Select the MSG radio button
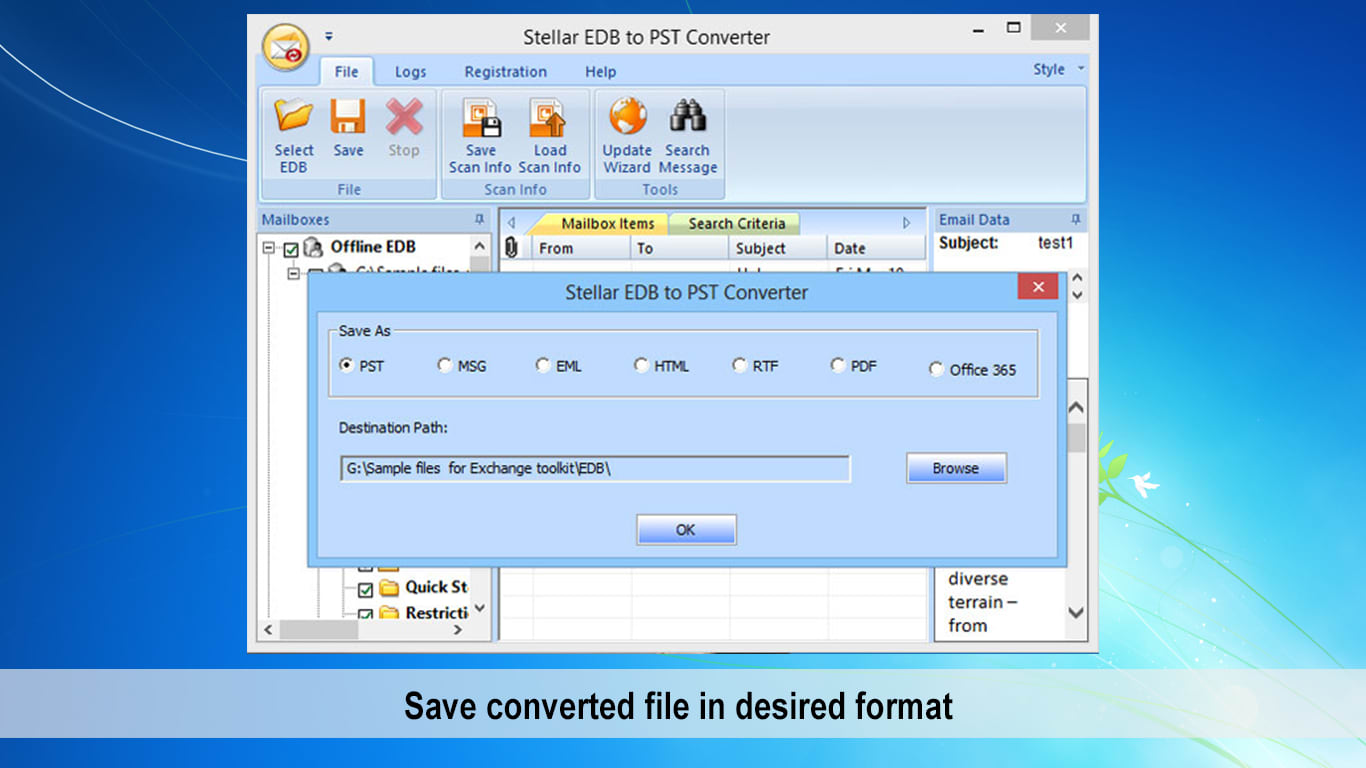 tap(445, 365)
